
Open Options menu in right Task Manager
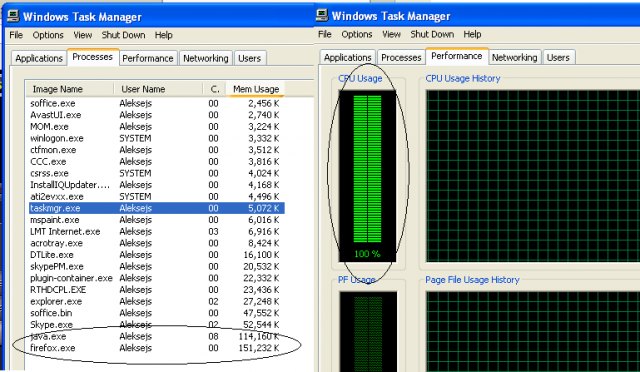(x=357, y=34)
